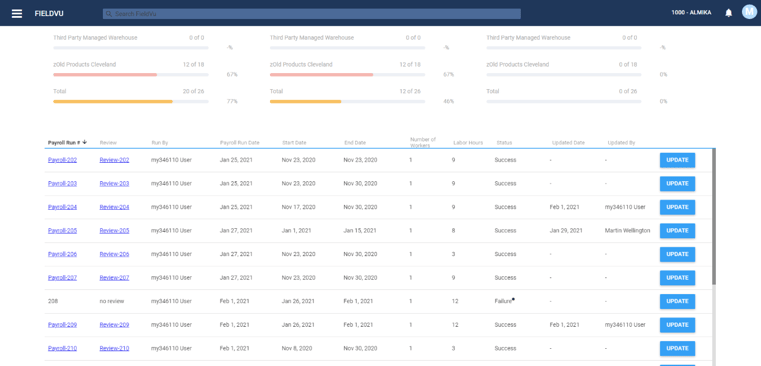Image resolution: width=761 pixels, height=366 pixels.
Task: Click UPDATE for payroll run 208
Action: (677, 301)
